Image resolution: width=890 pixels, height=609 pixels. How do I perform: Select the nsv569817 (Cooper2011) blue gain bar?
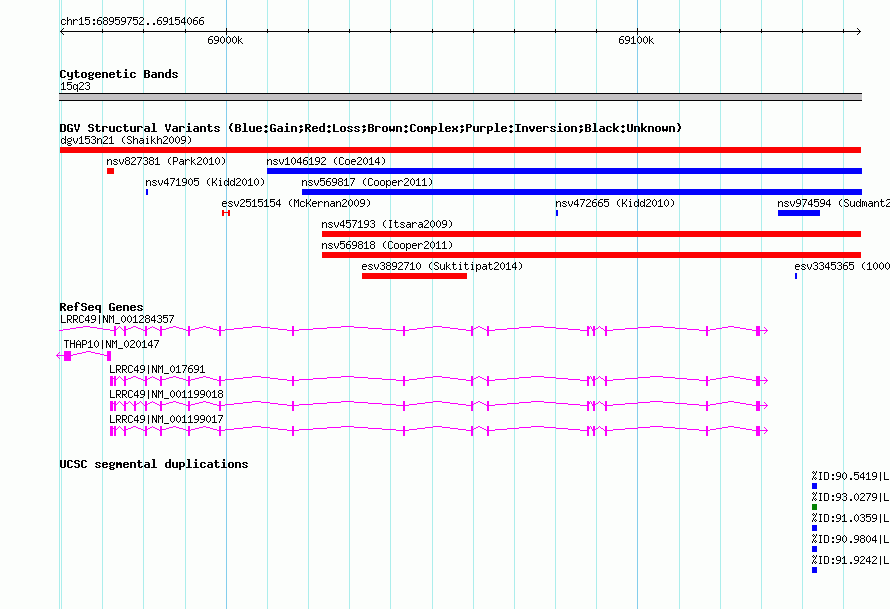(x=582, y=192)
